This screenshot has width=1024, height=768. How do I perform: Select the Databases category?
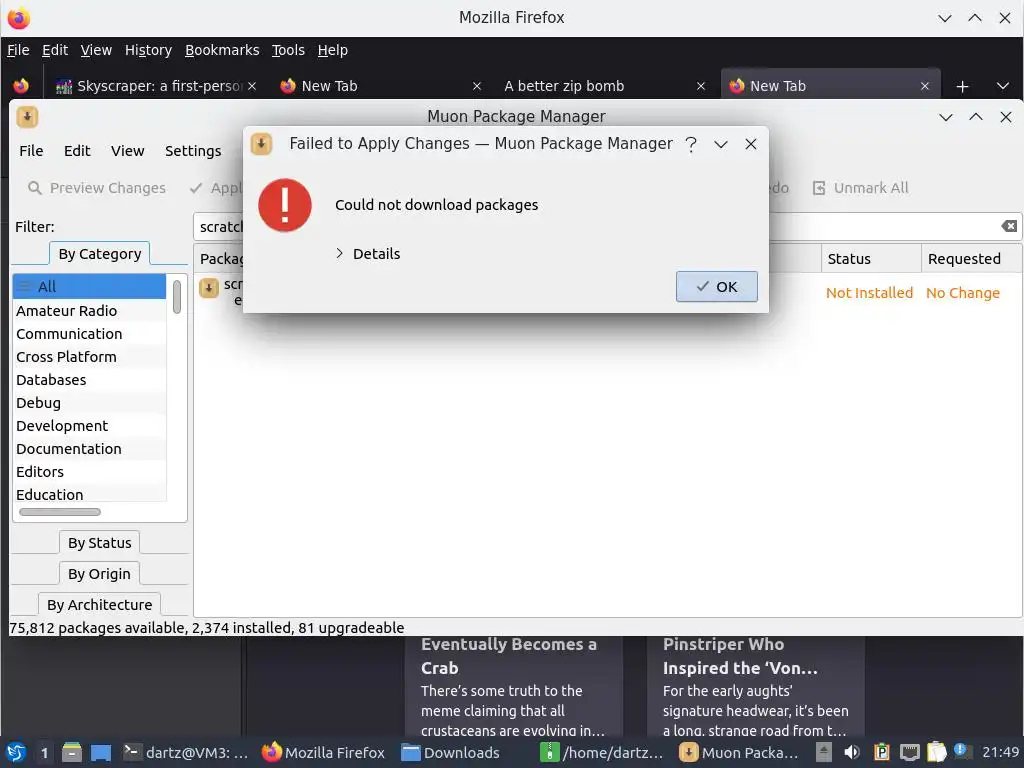pos(89,379)
